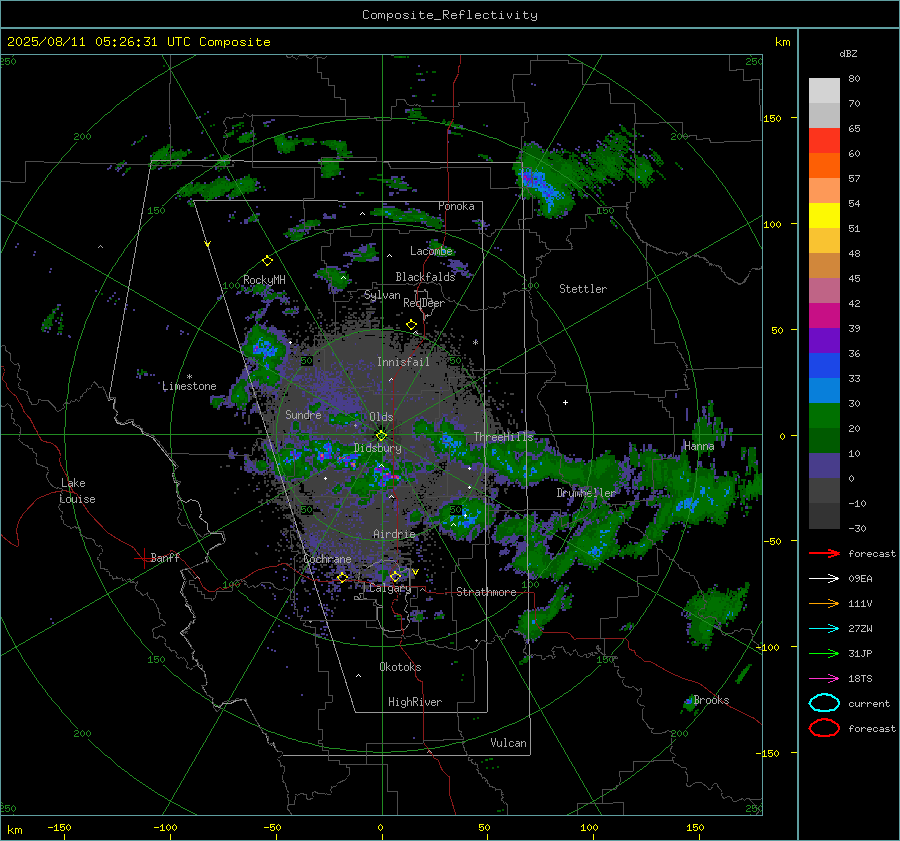The height and width of the screenshot is (841, 900).
Task: Click the magenta swatch between 42 and 39
Action: pos(824,316)
